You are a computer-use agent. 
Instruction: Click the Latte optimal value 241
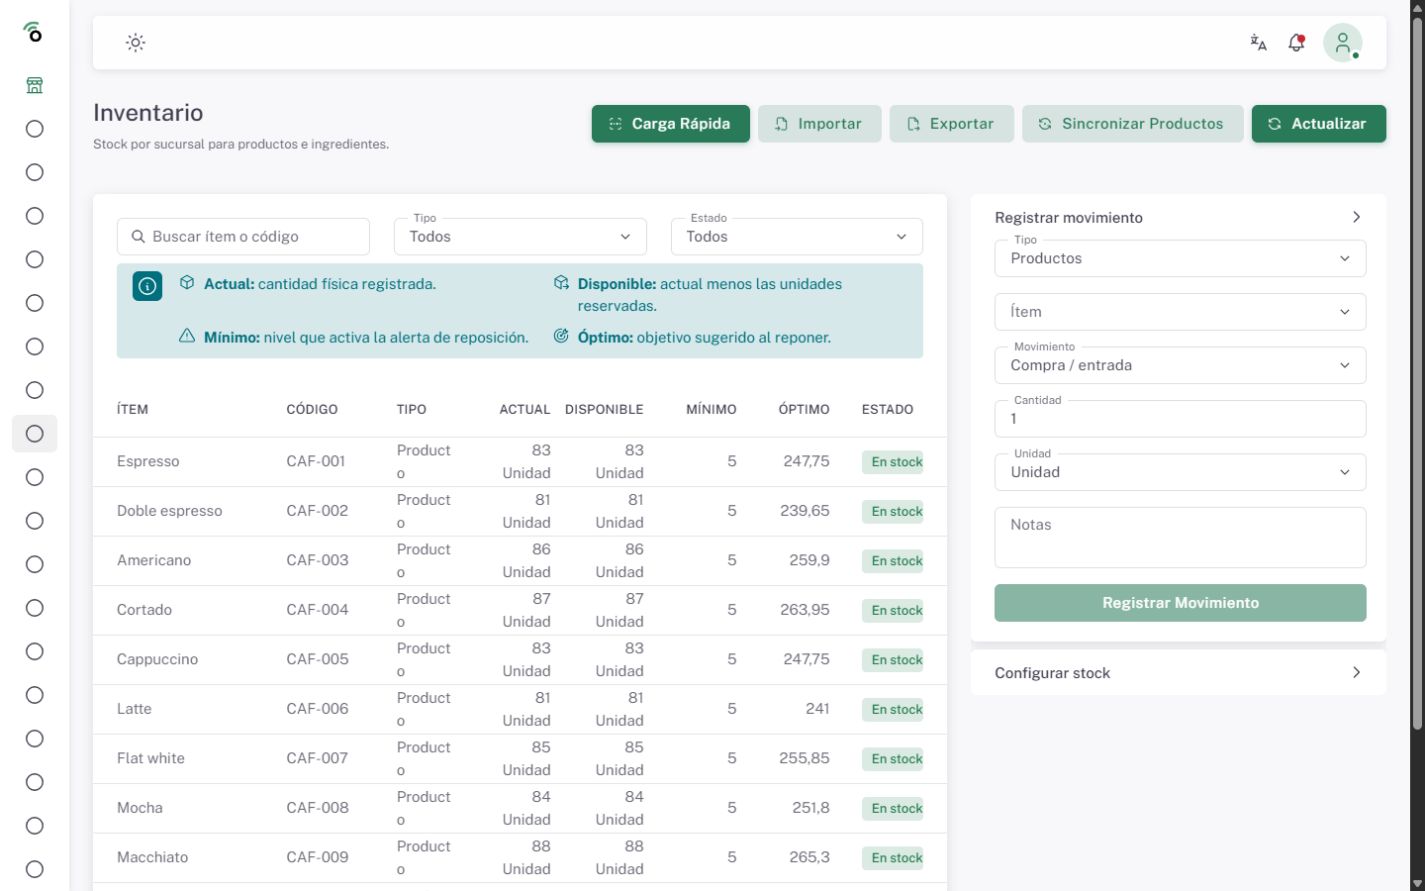click(x=817, y=709)
